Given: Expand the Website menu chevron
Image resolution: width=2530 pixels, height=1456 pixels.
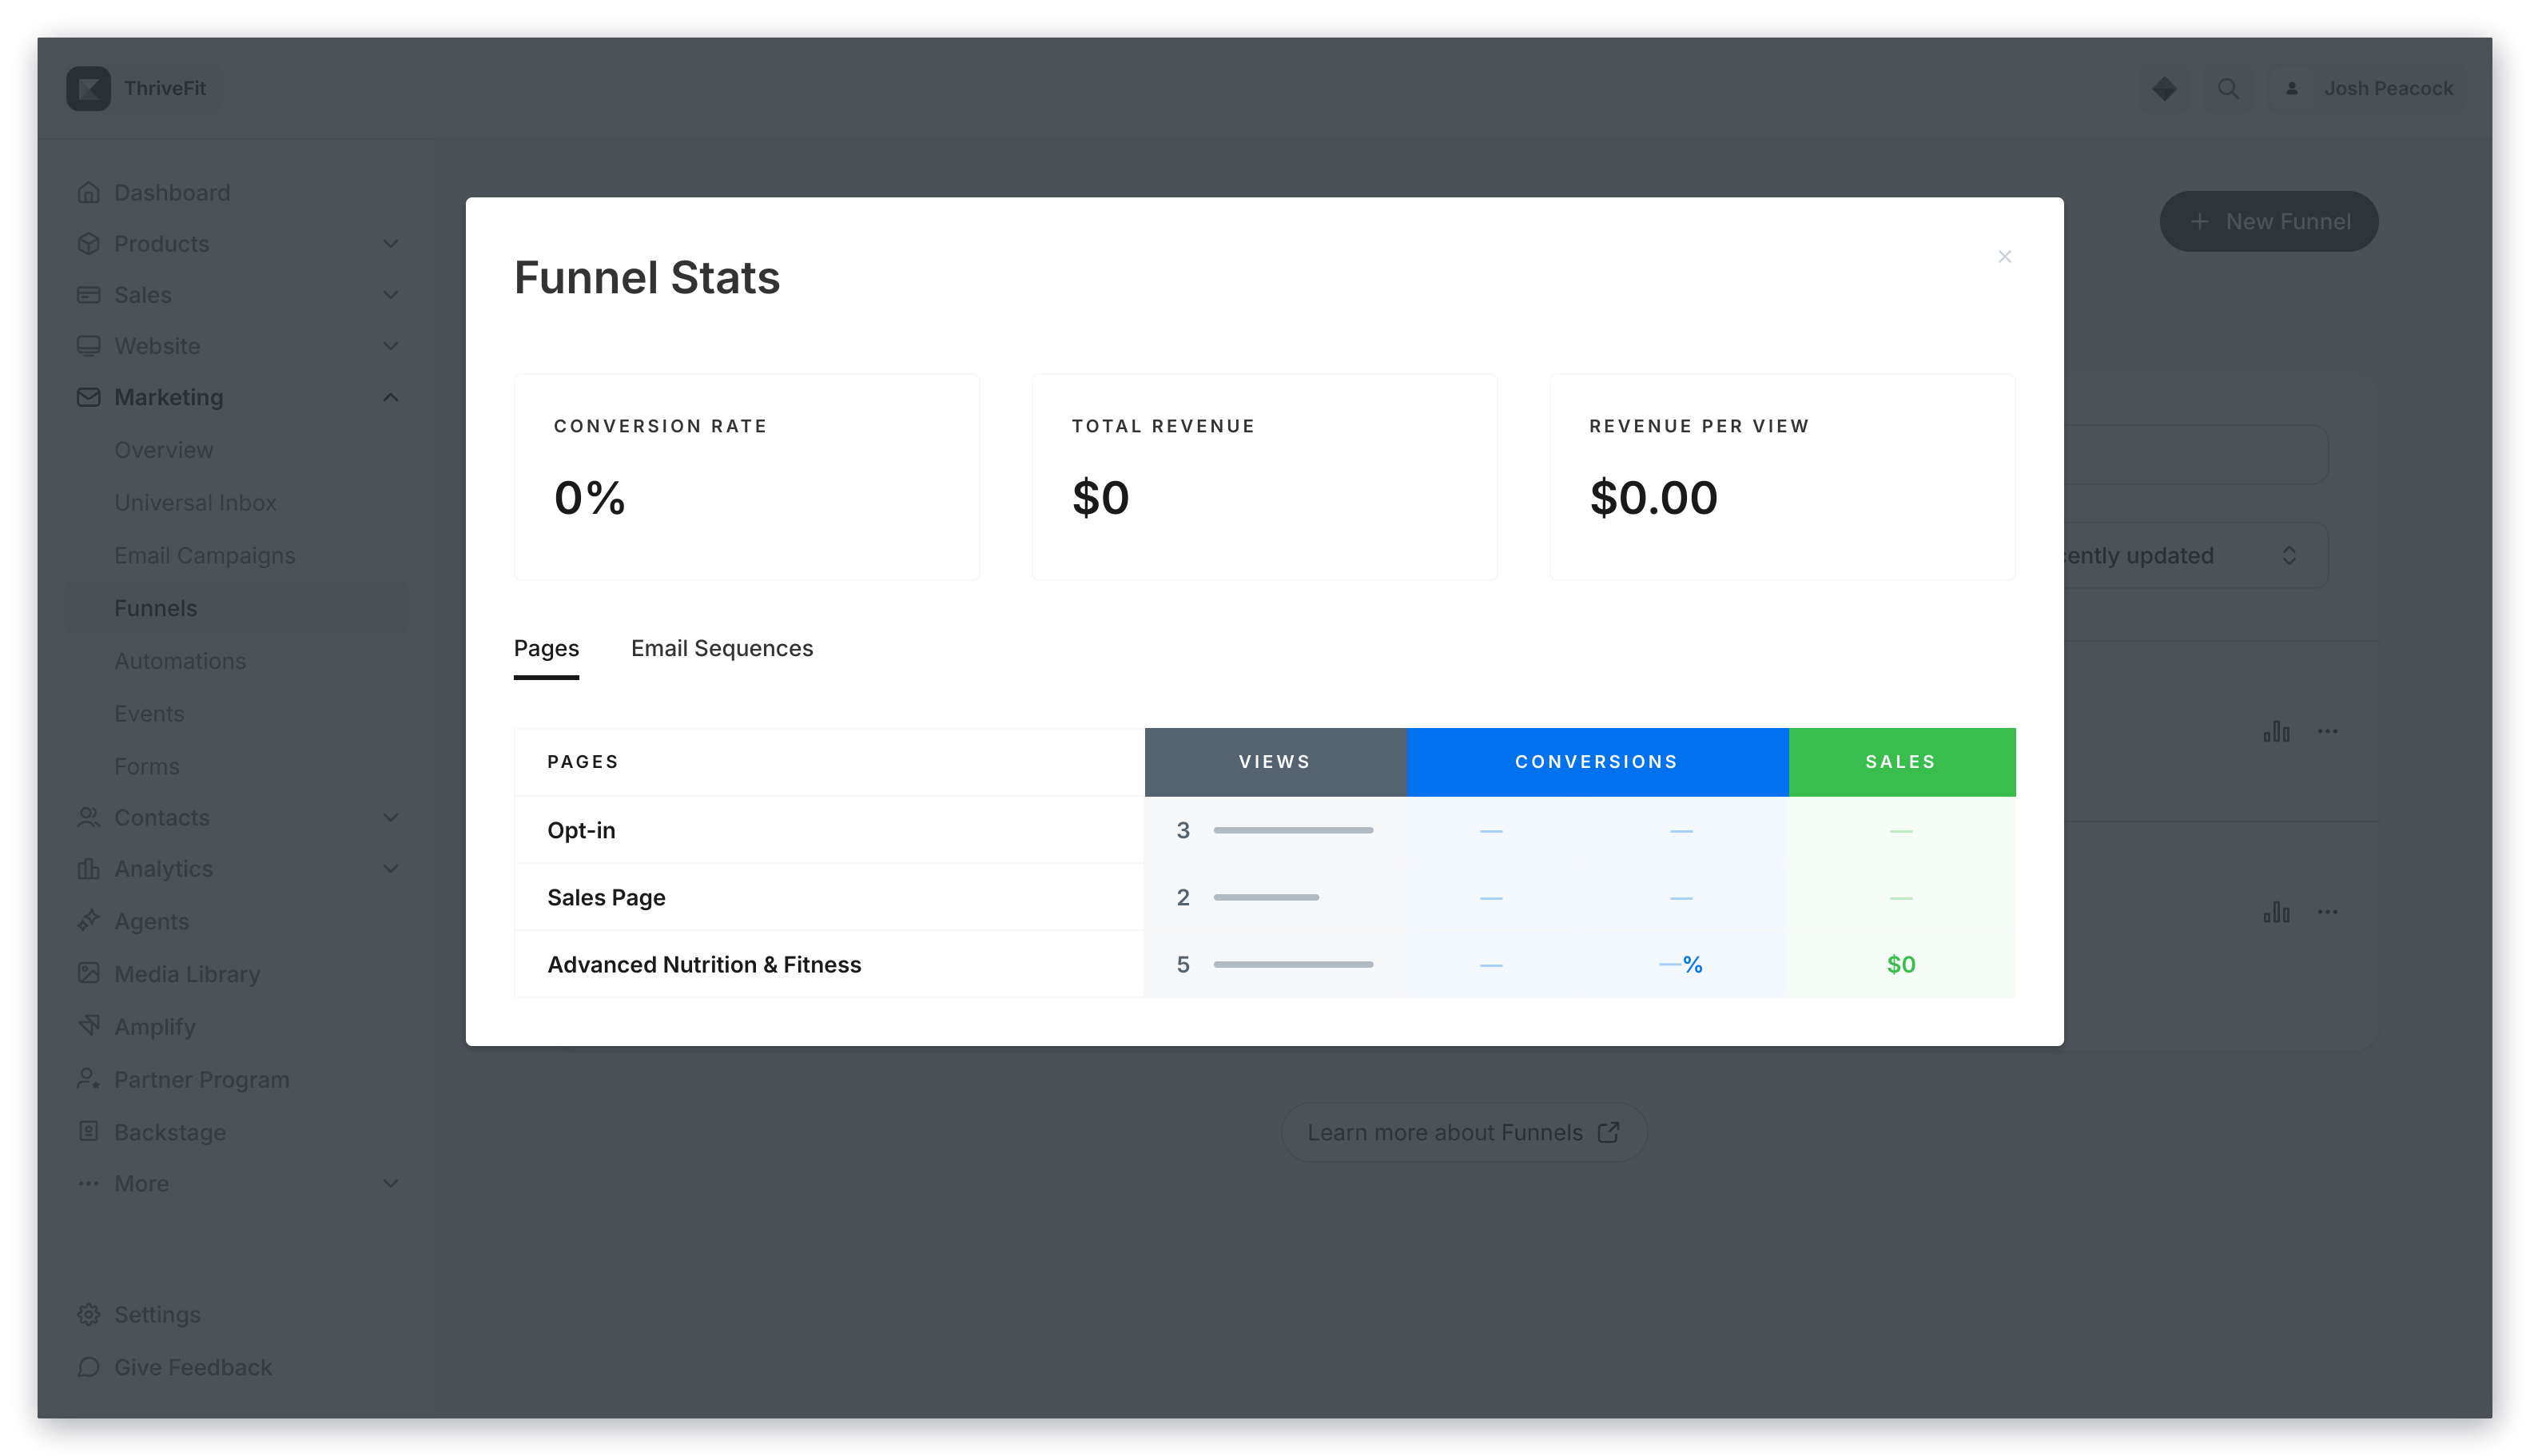Looking at the screenshot, I should pos(390,346).
